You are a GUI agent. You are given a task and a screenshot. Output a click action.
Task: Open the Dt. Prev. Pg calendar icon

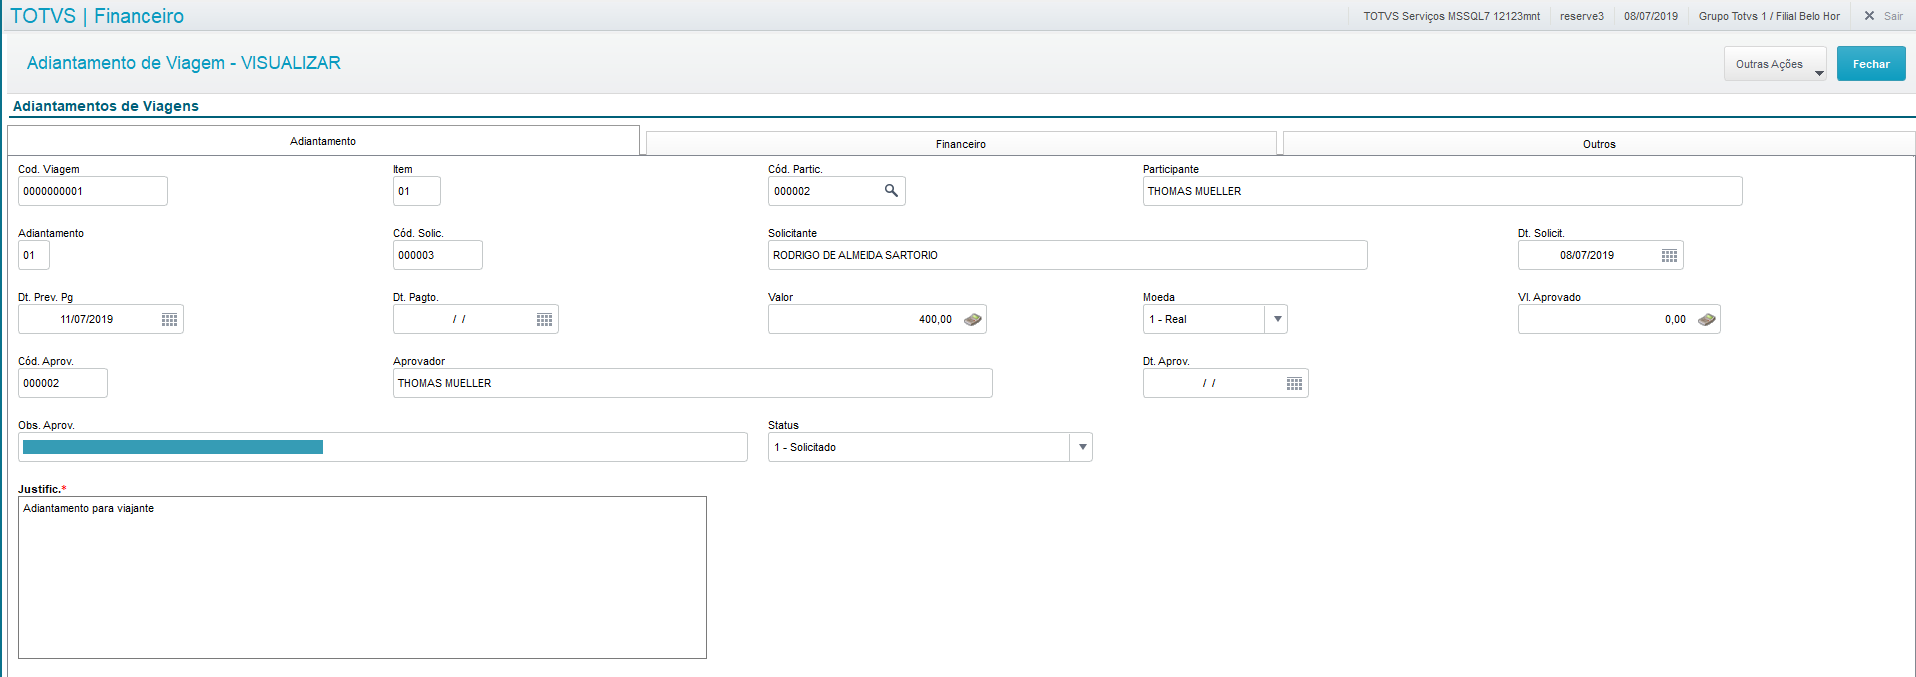point(170,320)
